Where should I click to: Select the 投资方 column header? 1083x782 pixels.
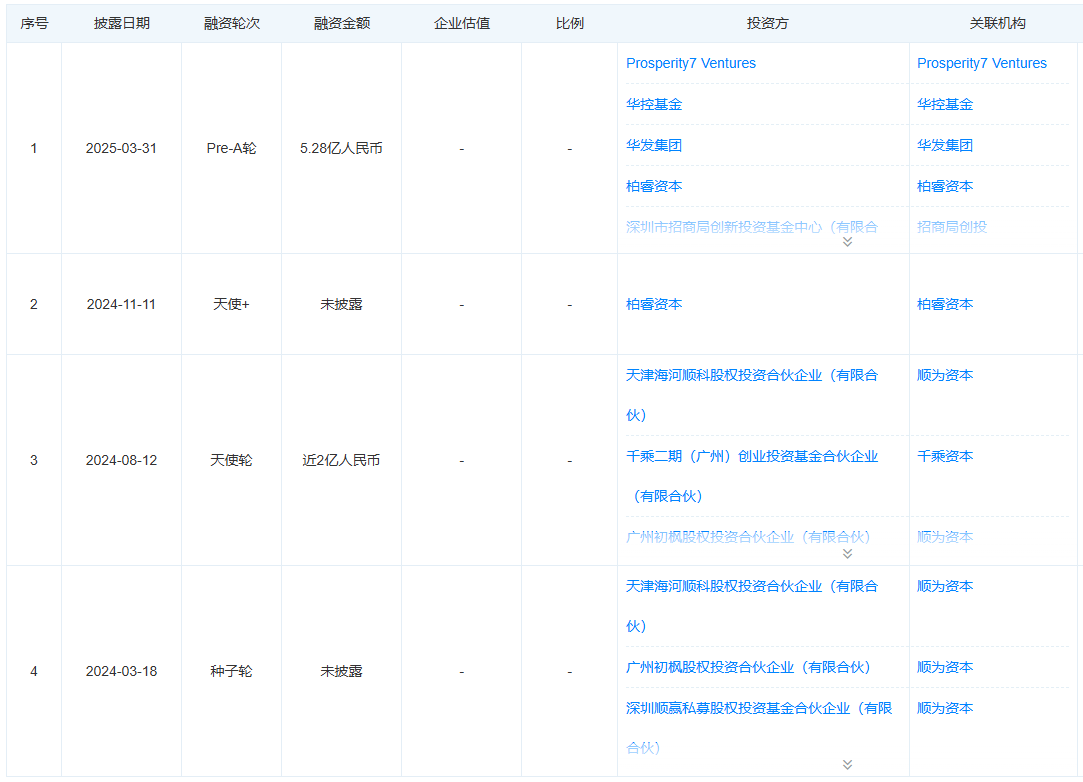[x=767, y=23]
